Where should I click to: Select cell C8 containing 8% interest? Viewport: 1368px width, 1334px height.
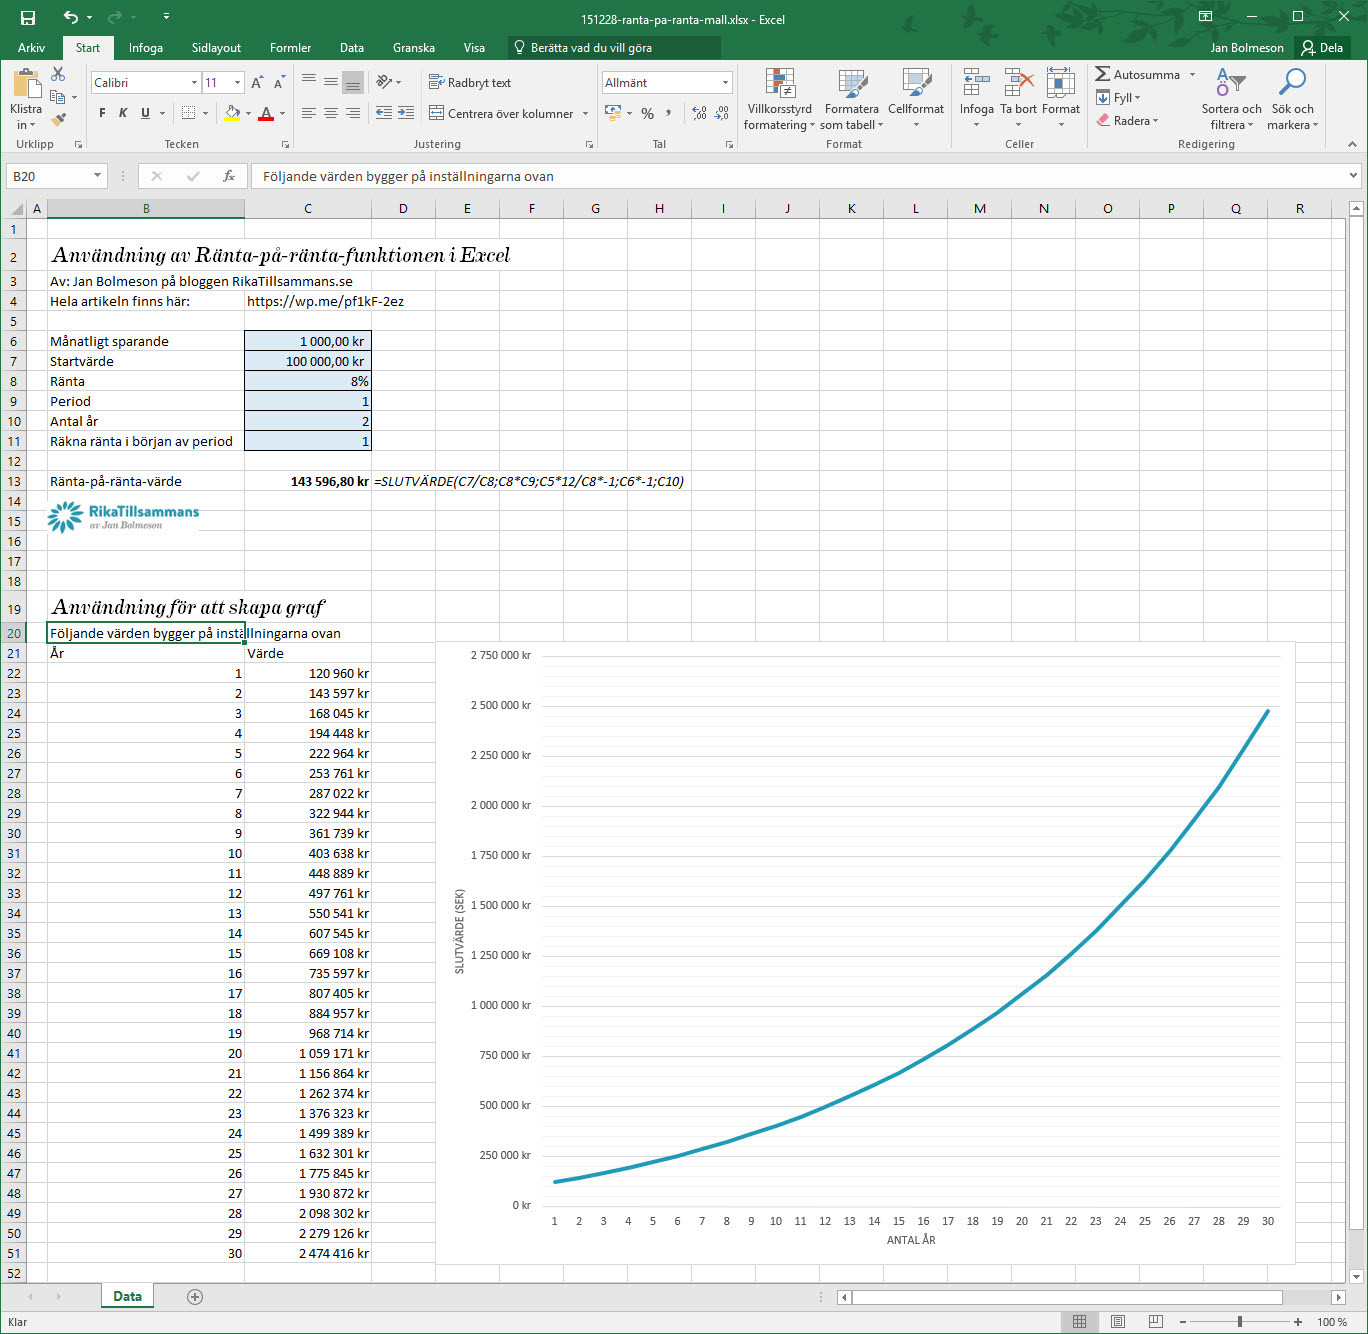pos(308,381)
